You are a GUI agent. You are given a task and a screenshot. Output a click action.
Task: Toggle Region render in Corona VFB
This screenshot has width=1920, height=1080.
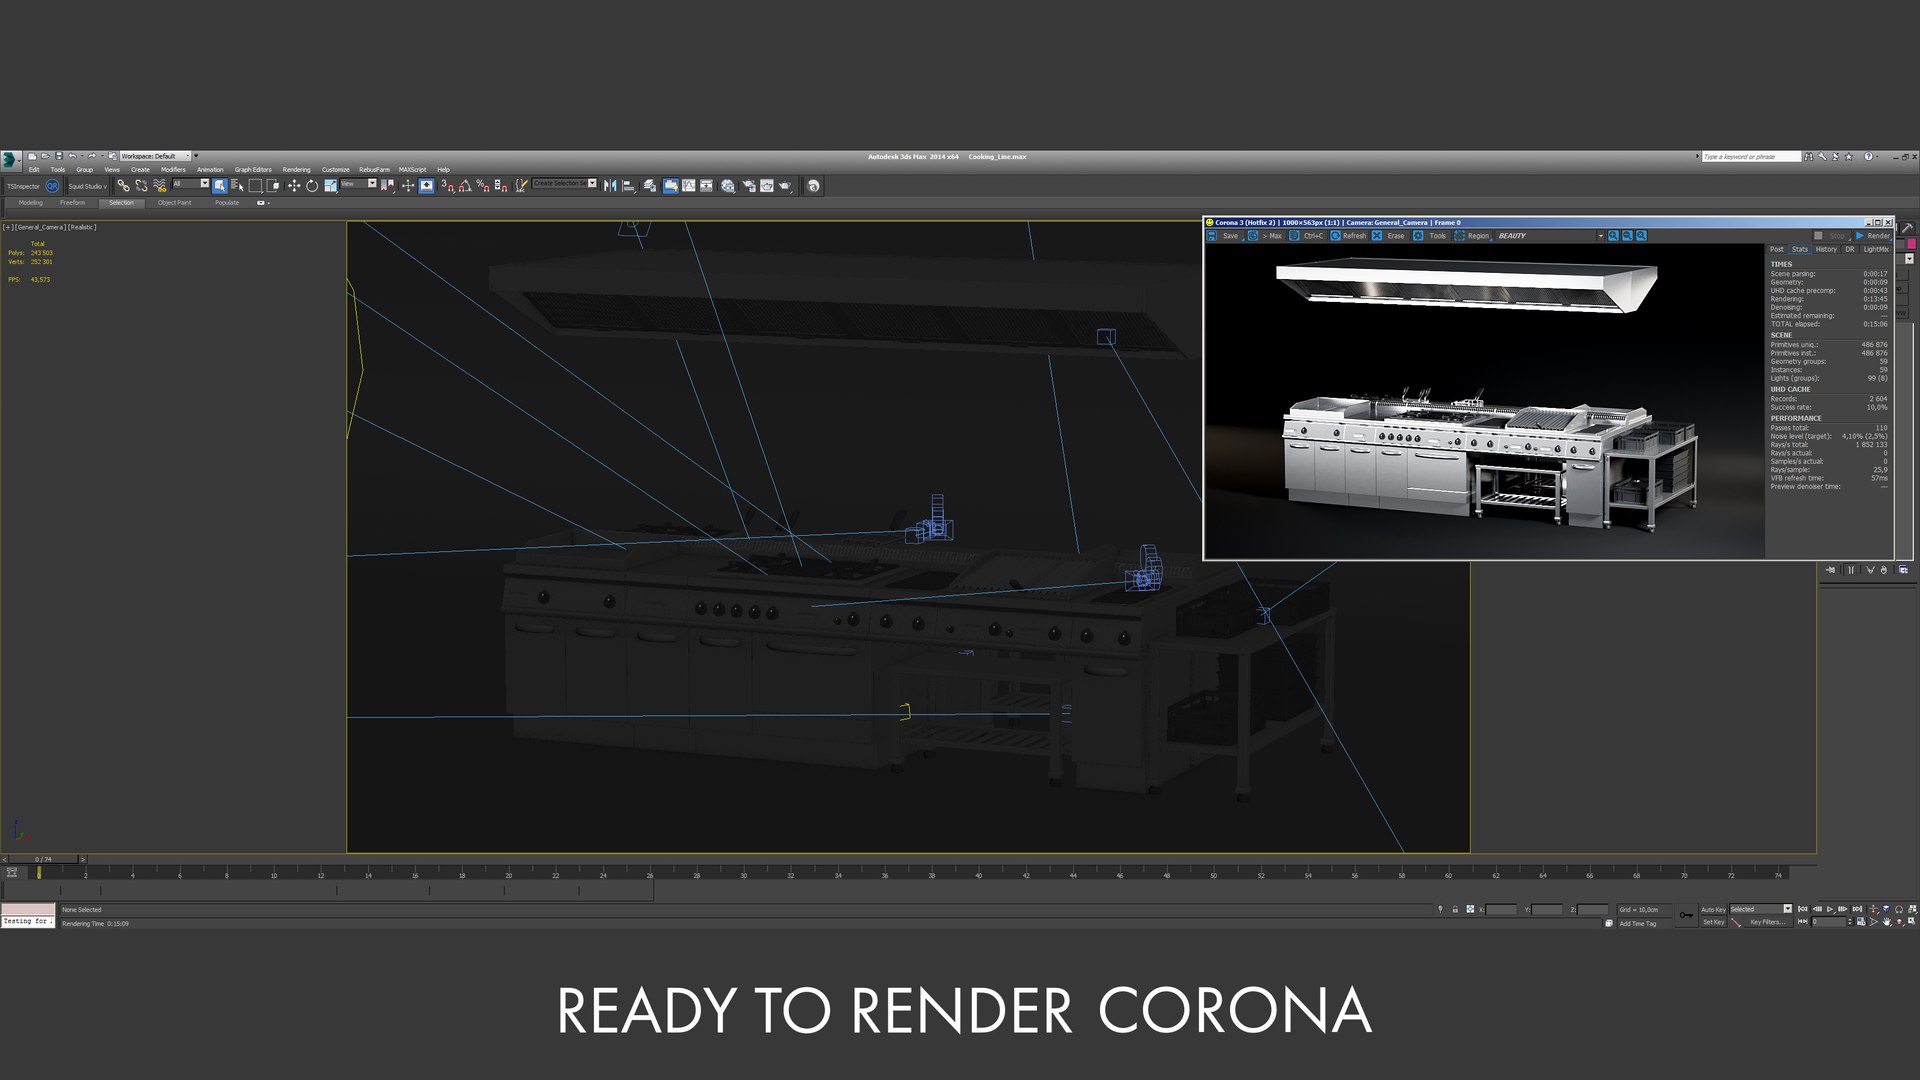[1472, 236]
